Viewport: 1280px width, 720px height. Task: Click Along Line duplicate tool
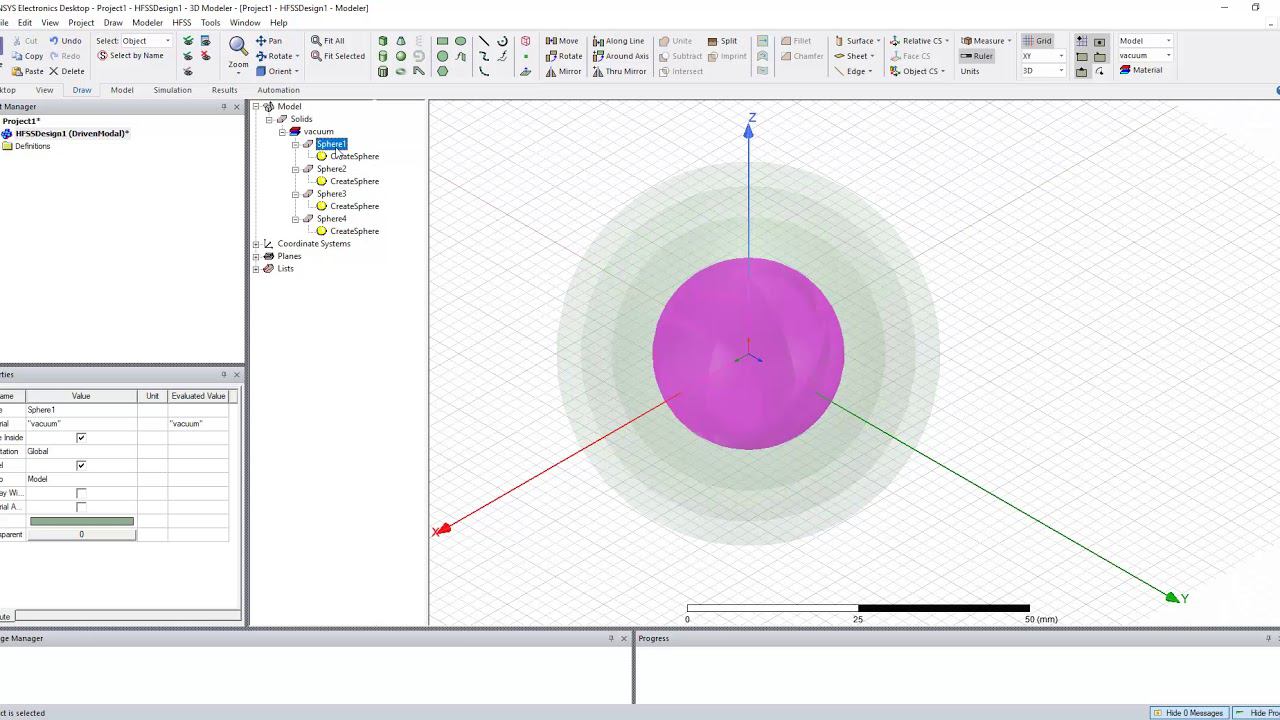tap(618, 41)
